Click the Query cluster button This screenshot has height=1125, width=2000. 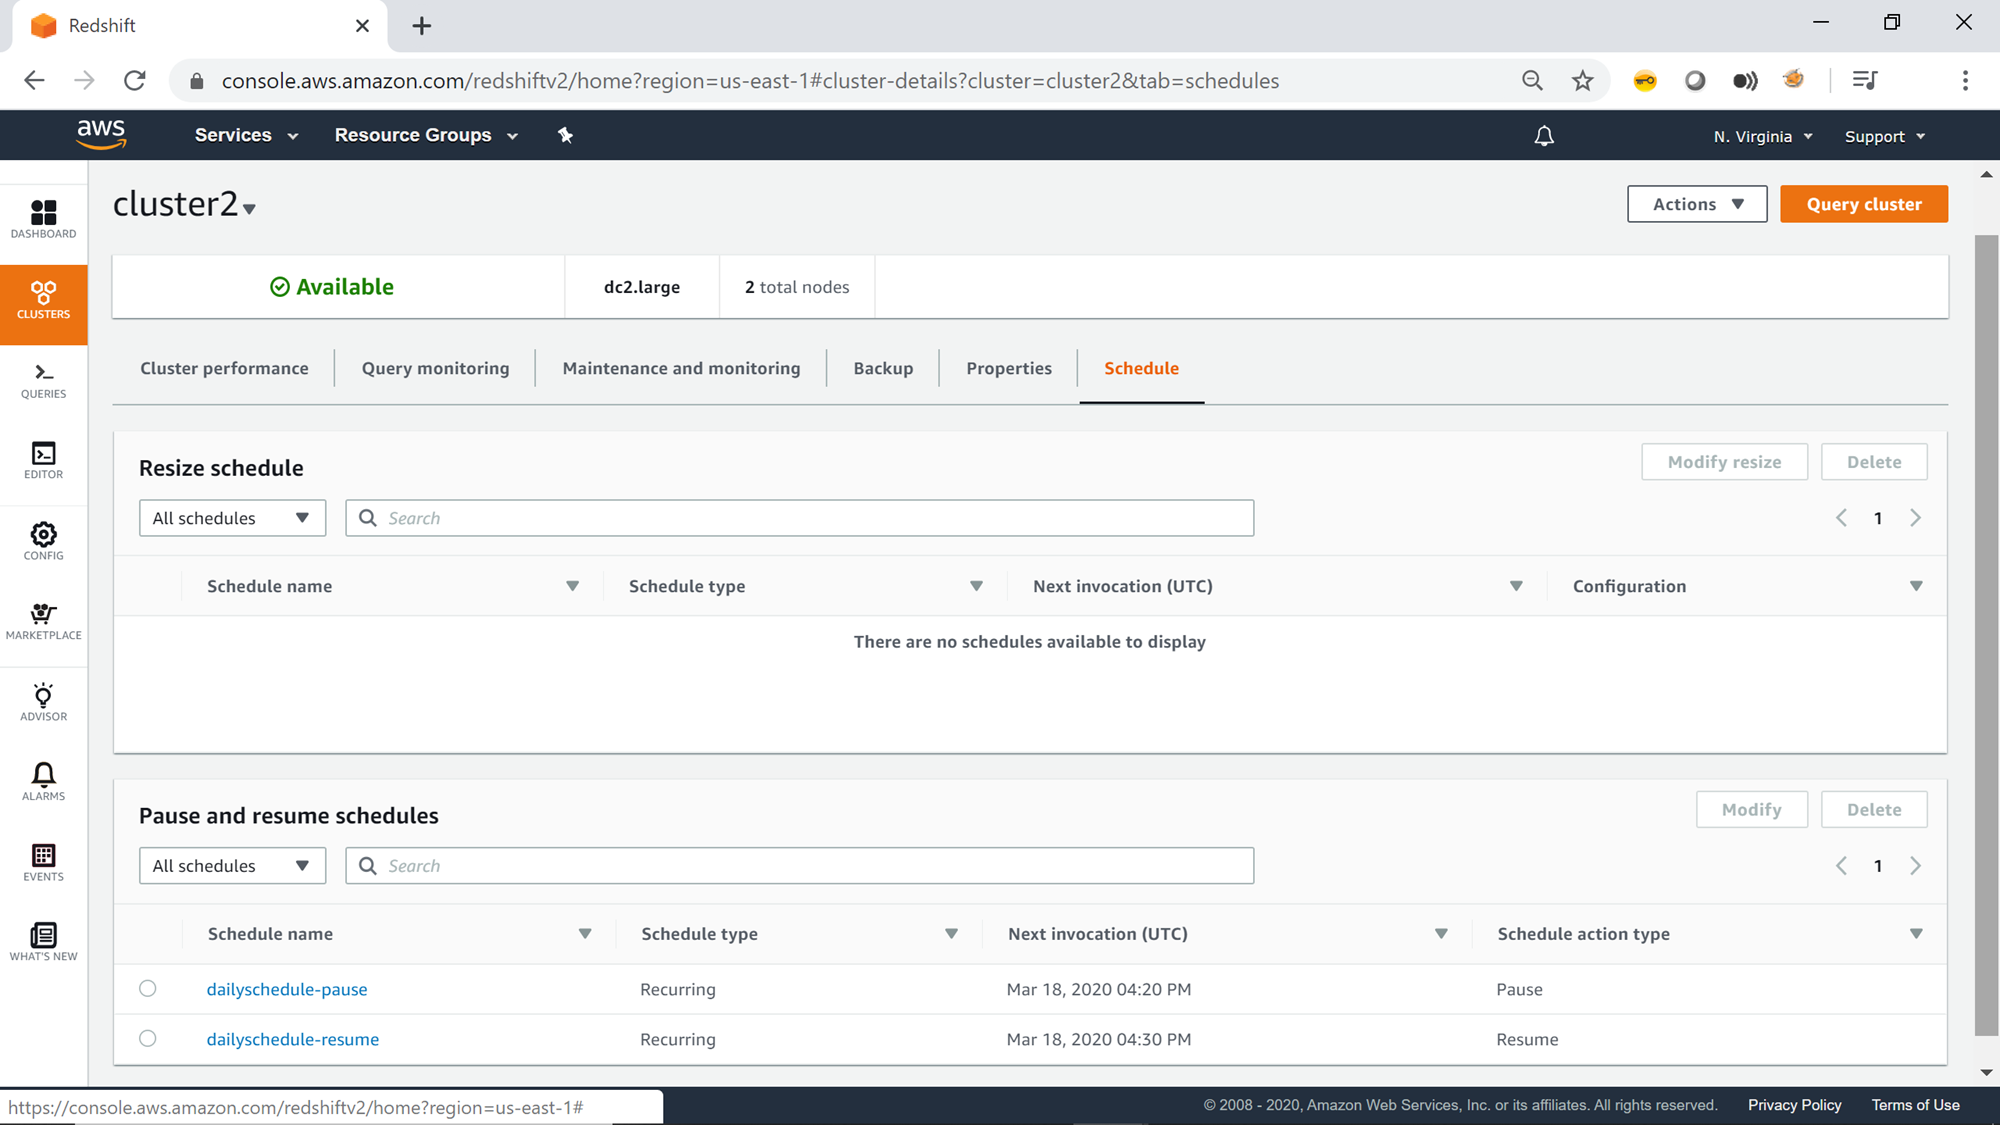coord(1864,204)
